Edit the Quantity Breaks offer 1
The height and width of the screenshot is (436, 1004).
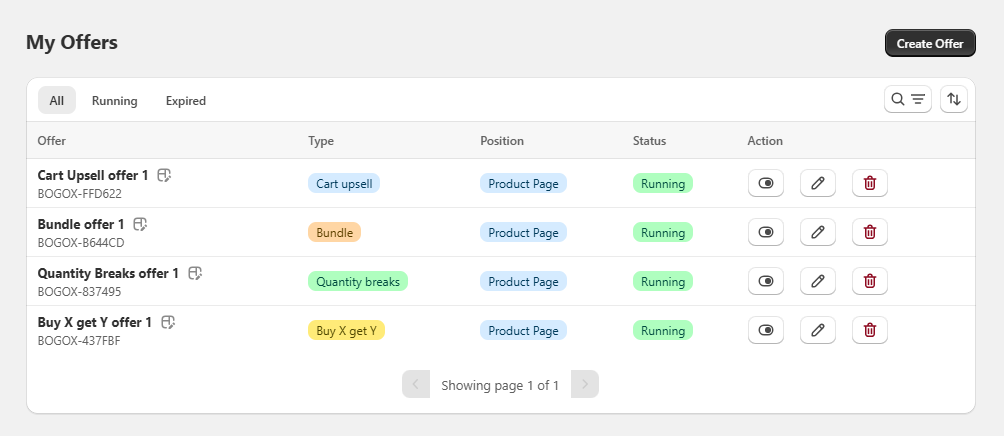click(817, 281)
